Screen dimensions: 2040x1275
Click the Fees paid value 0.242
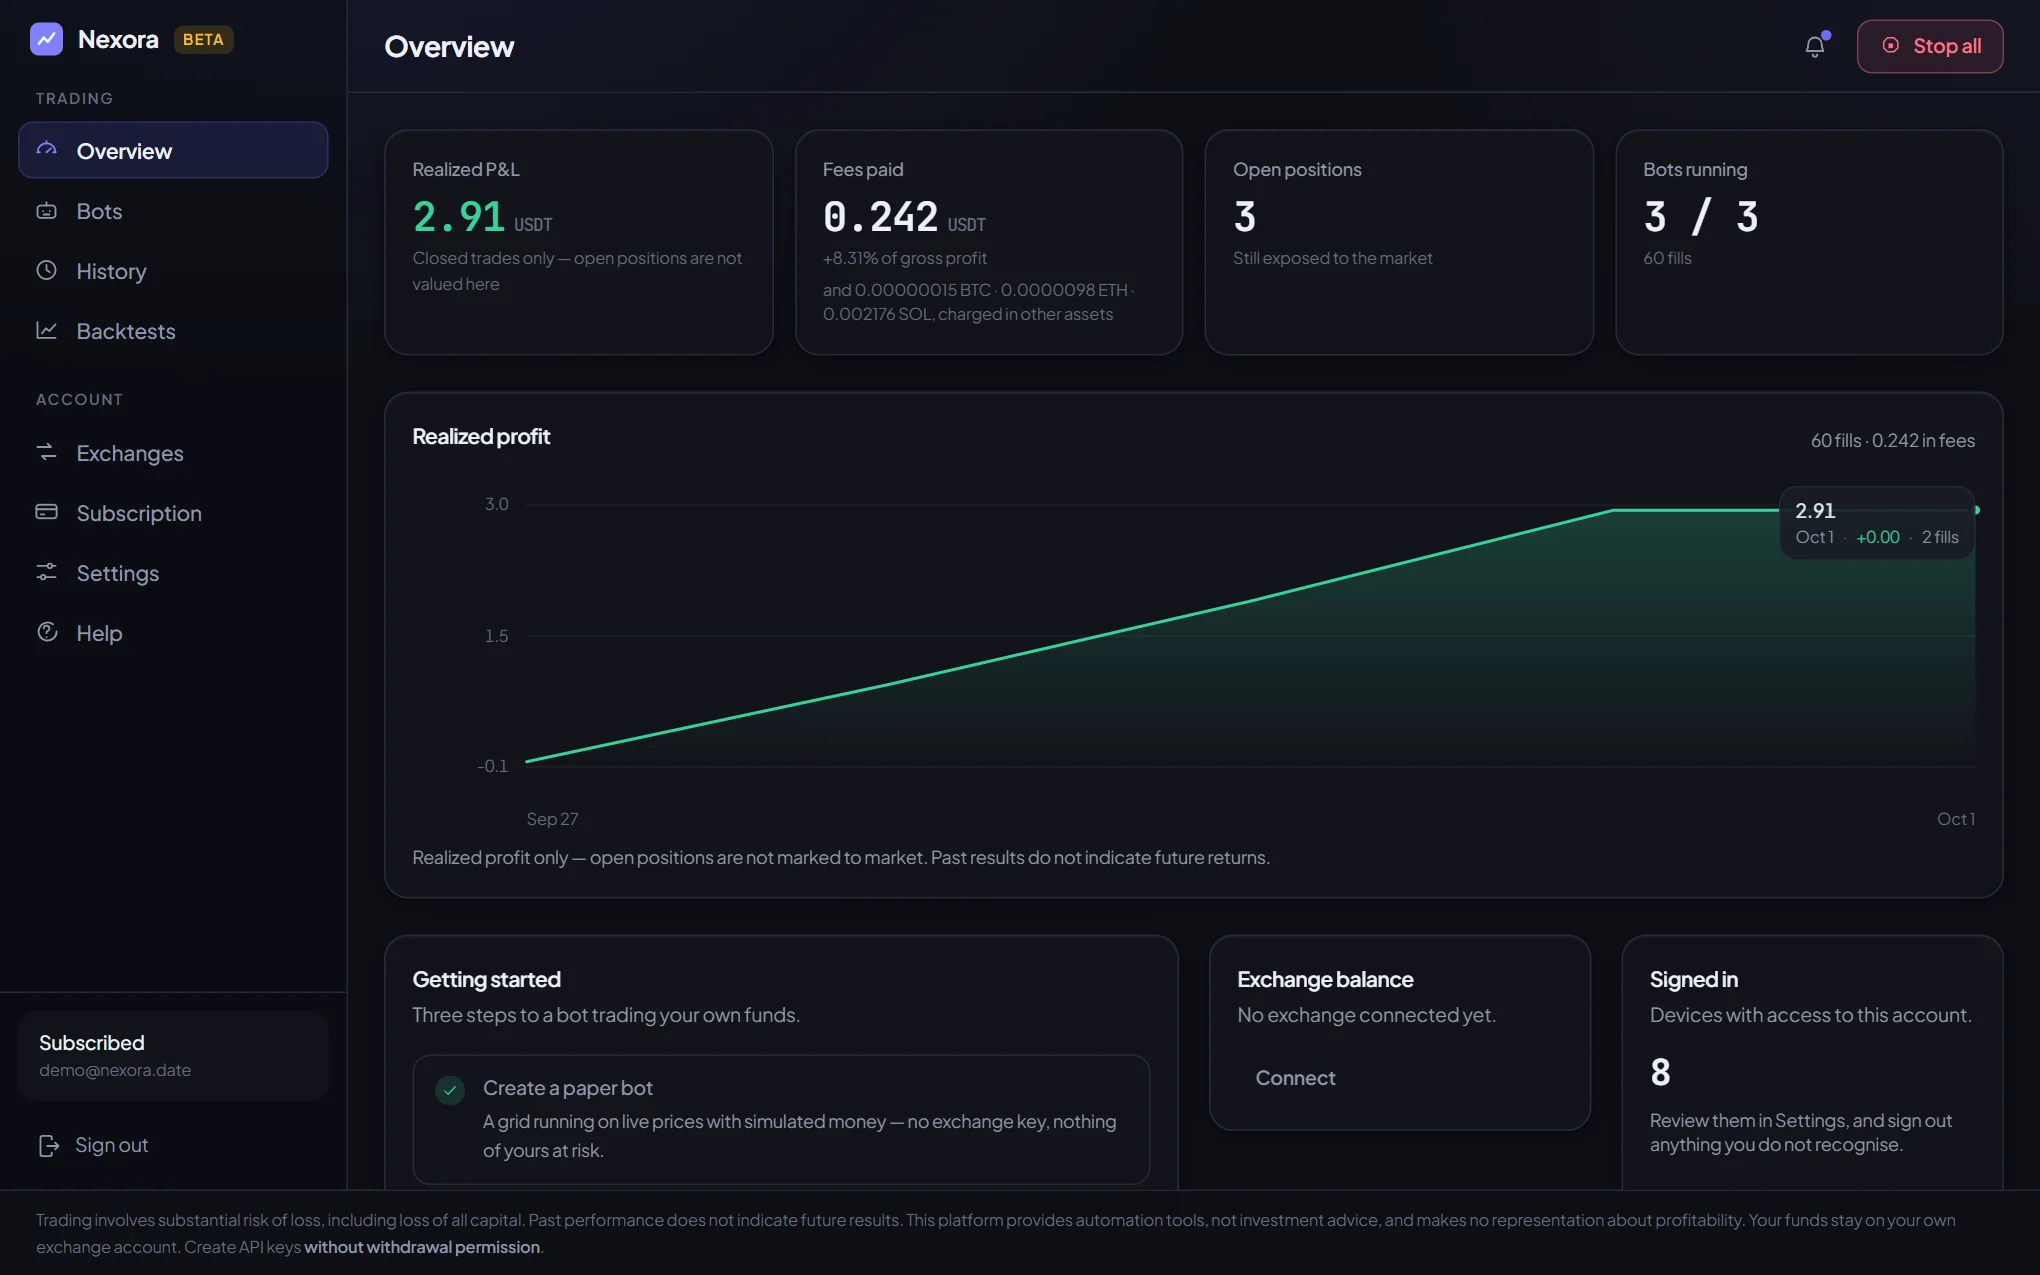pos(880,216)
